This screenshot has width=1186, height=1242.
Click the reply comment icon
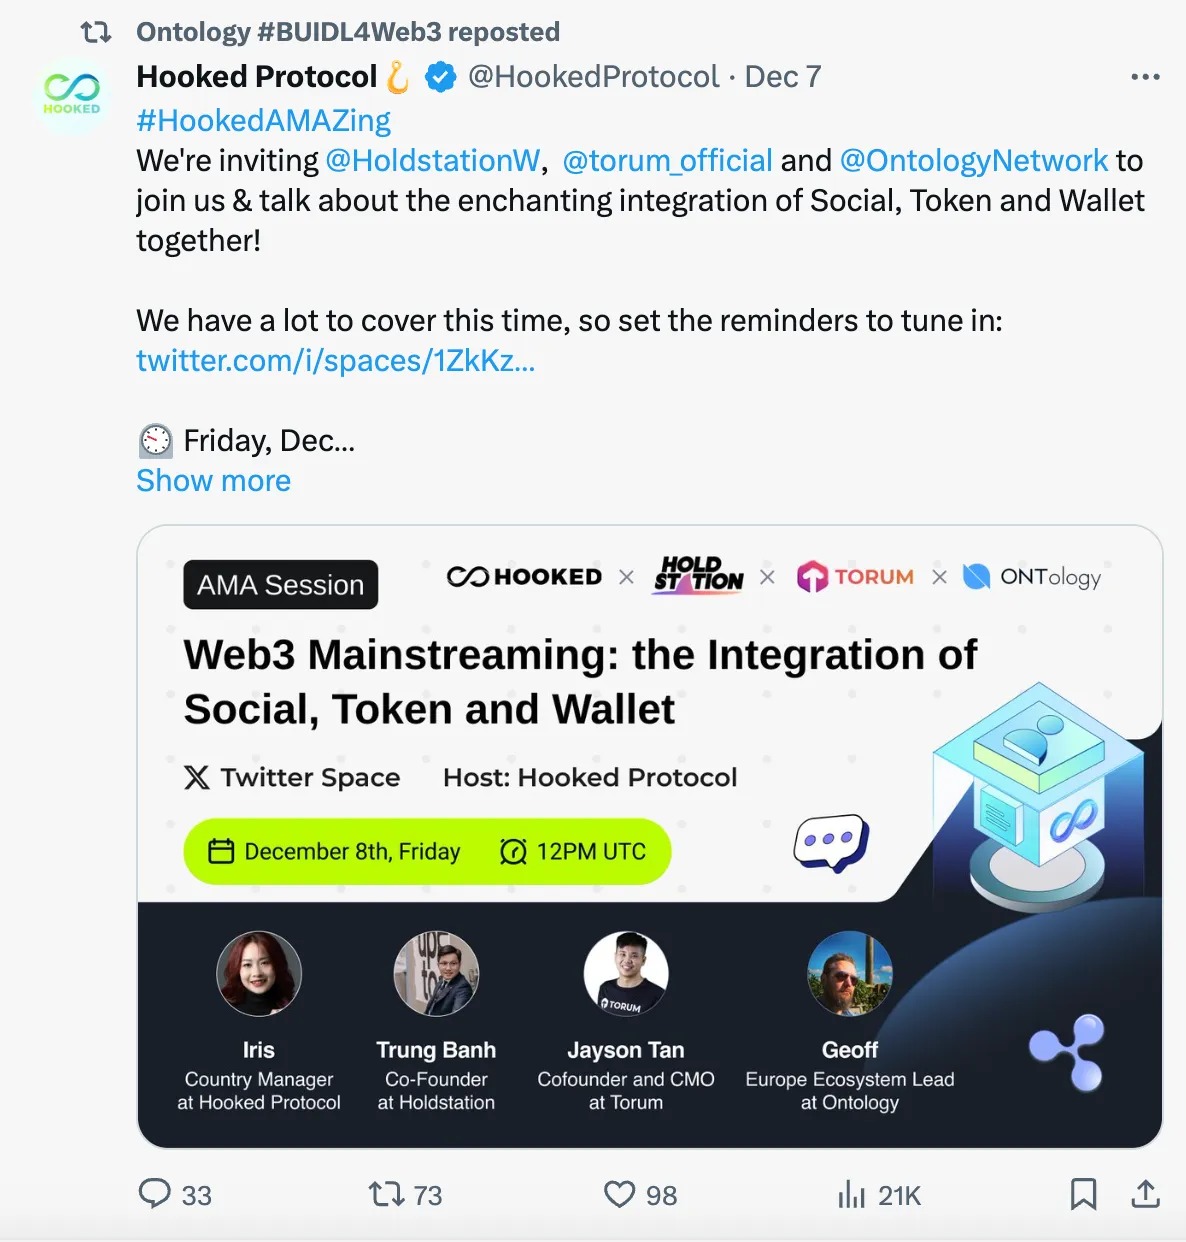tap(155, 1194)
